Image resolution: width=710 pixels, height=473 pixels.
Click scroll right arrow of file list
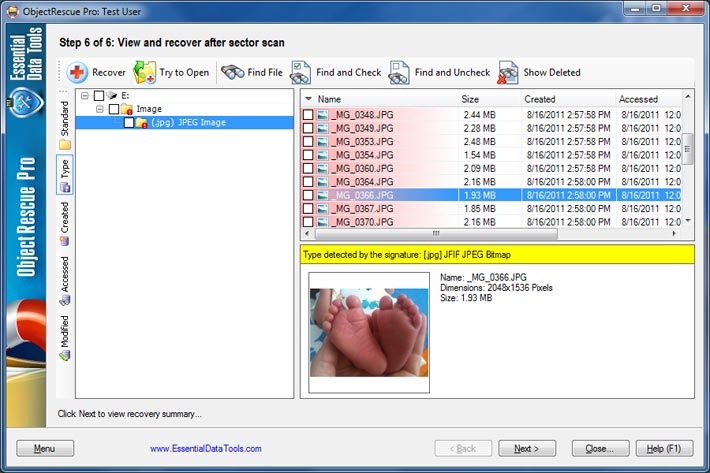(x=674, y=234)
